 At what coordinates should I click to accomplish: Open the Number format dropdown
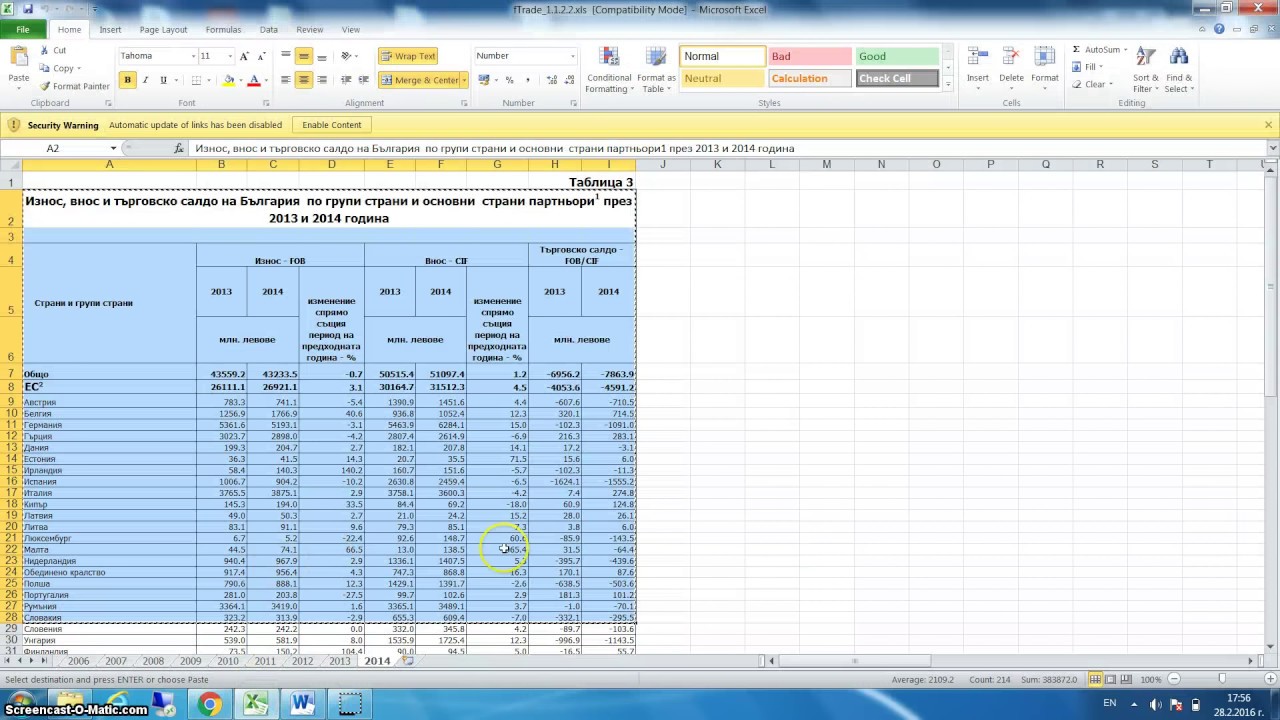pos(526,56)
